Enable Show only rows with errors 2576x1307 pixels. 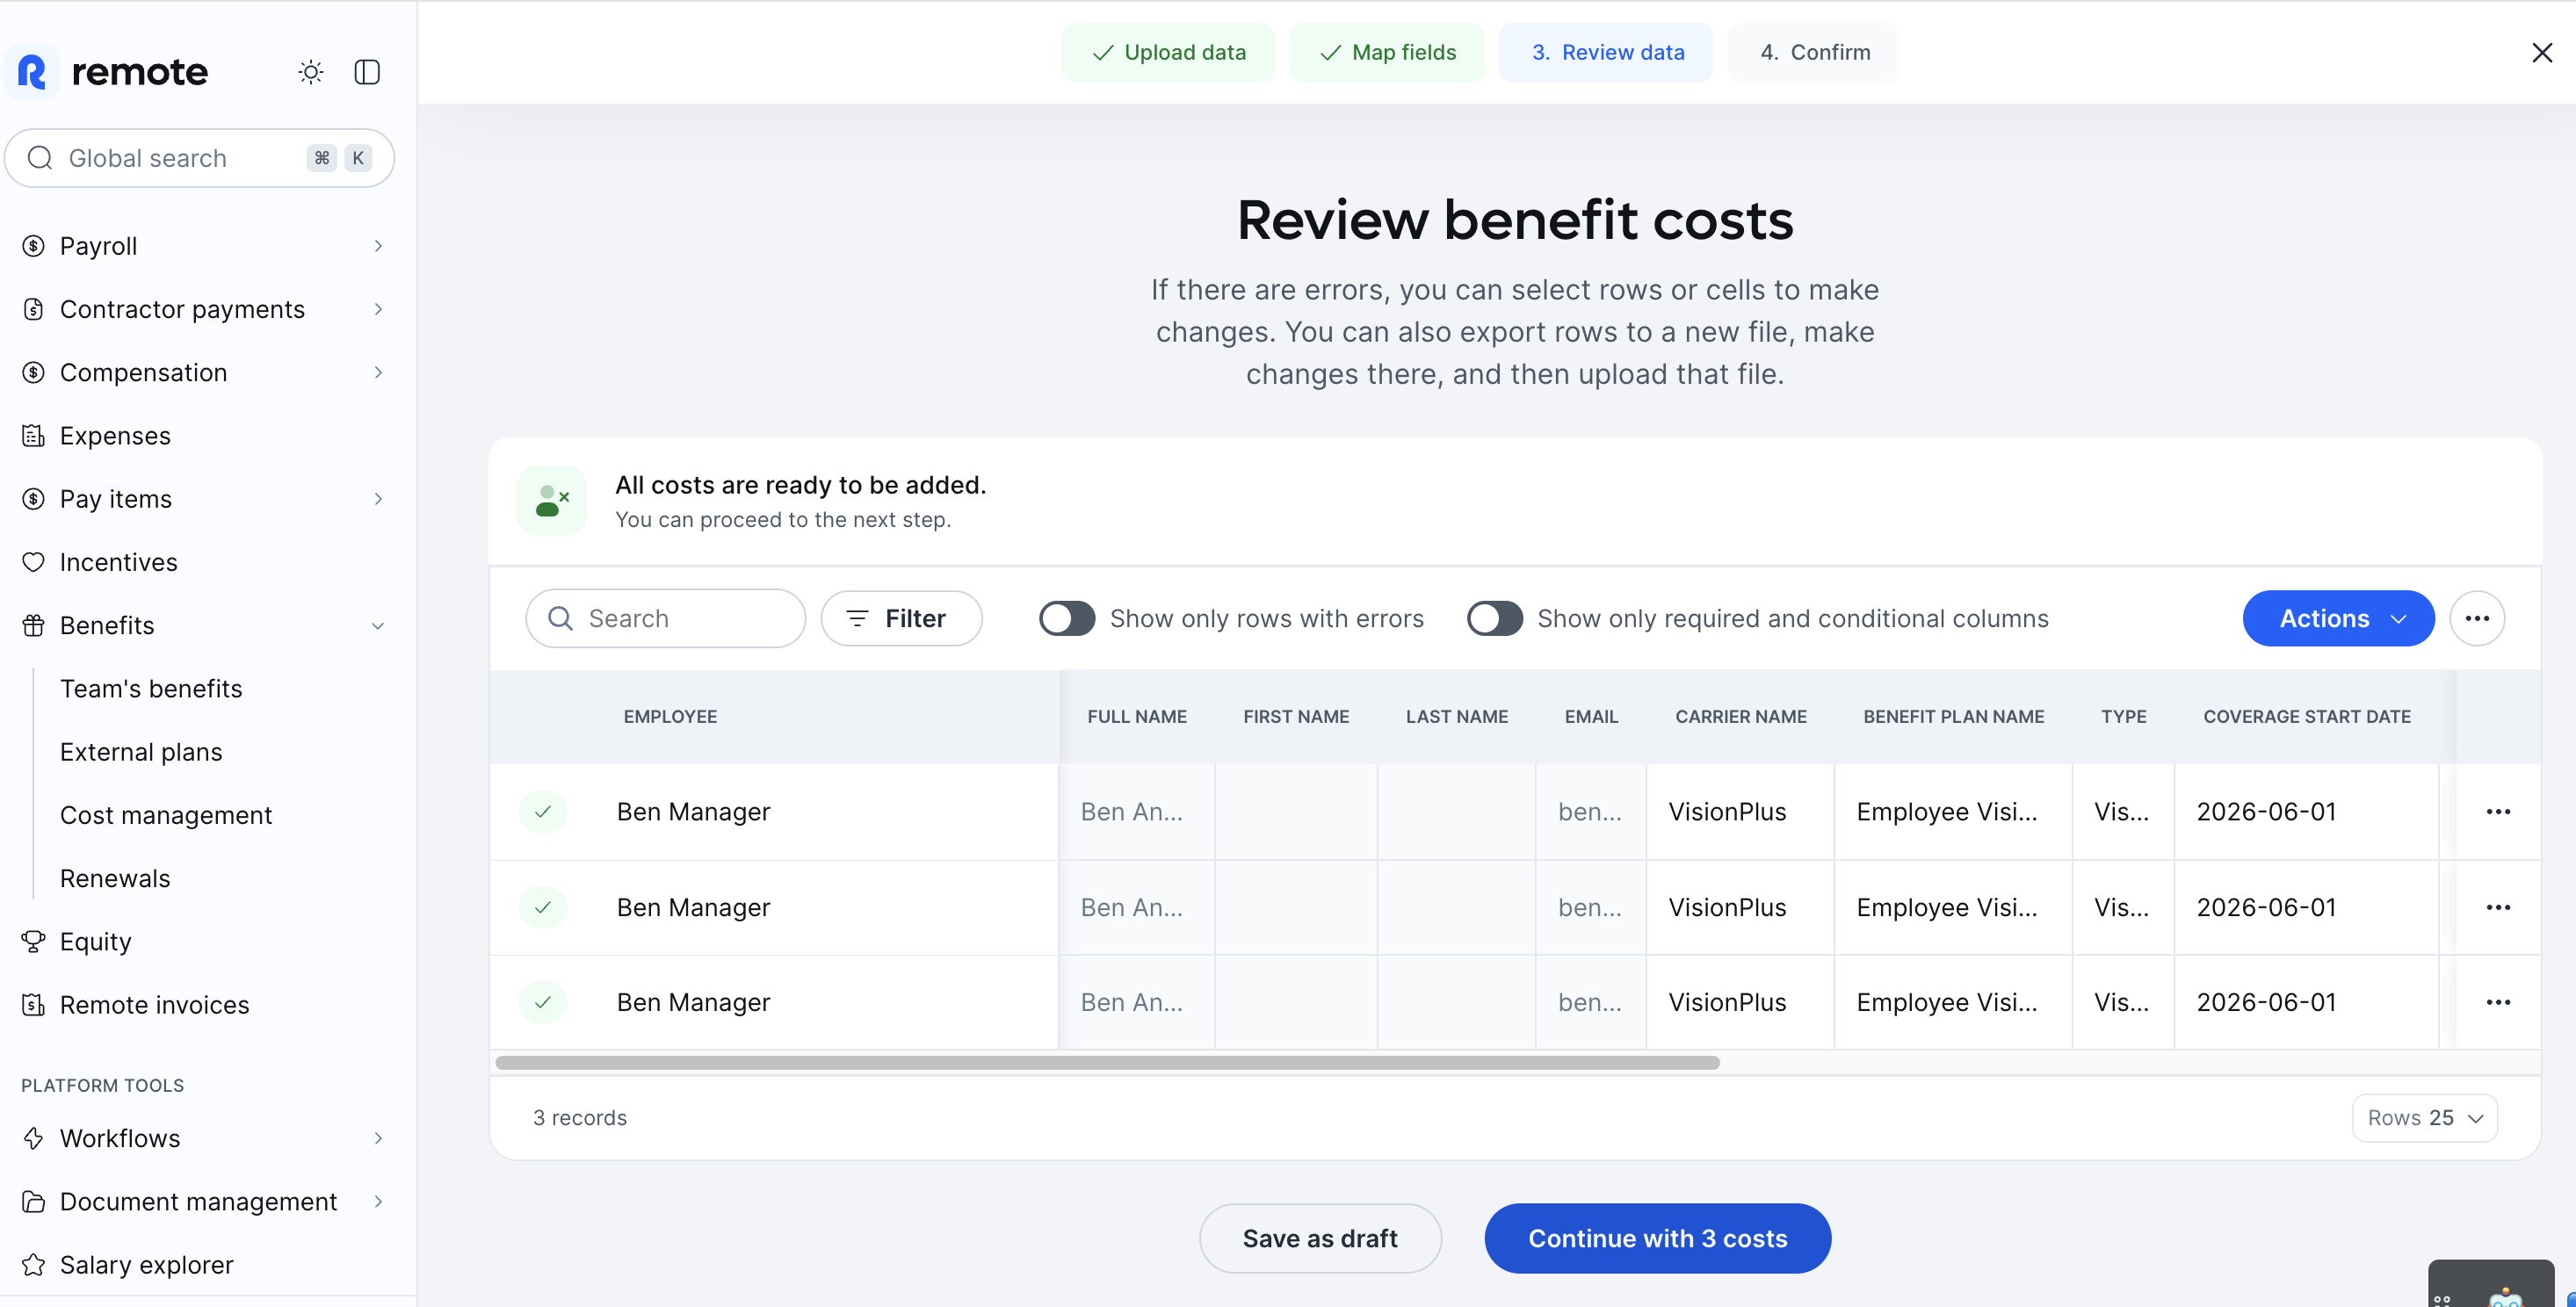click(1067, 618)
